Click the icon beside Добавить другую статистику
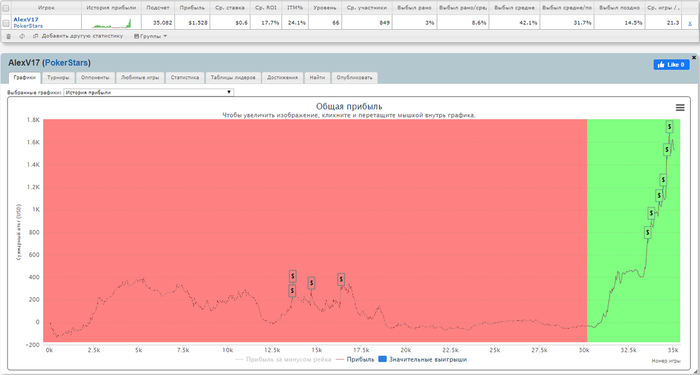 click(36, 37)
